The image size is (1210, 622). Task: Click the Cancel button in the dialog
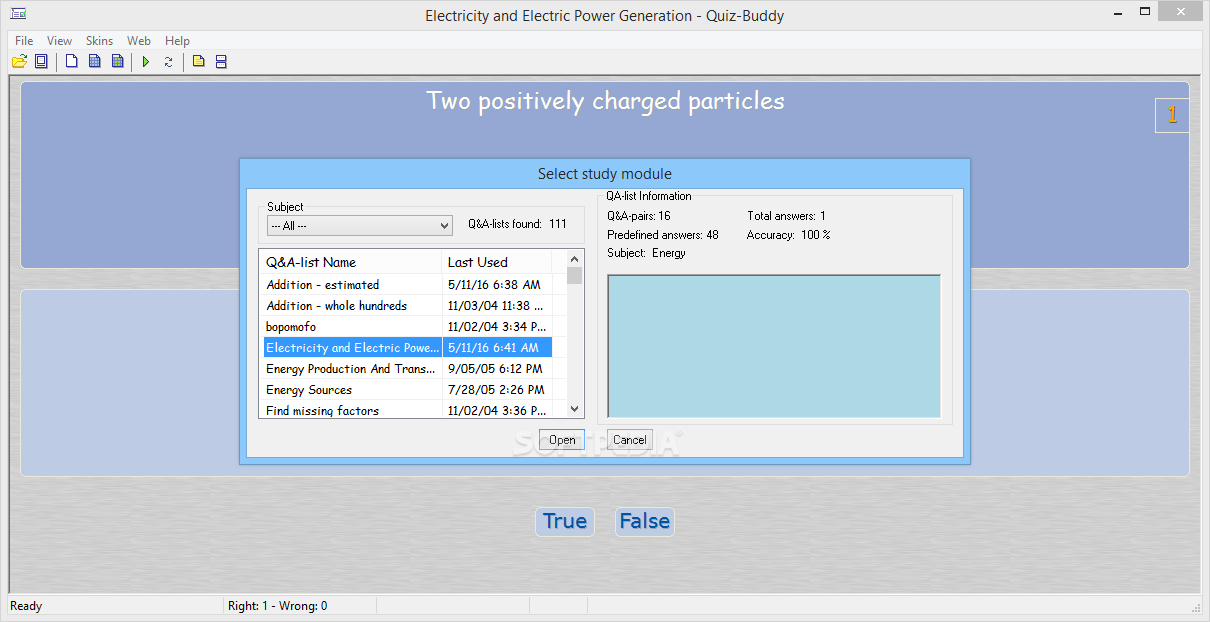(x=630, y=440)
